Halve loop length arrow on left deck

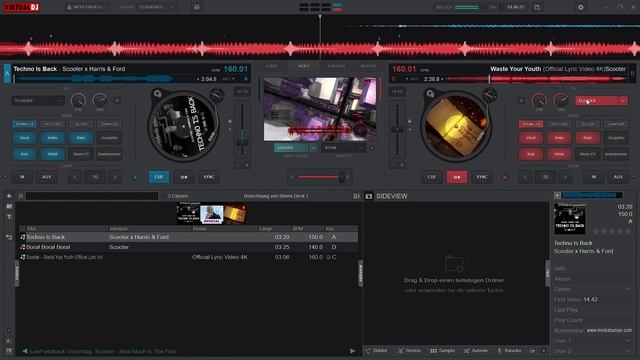click(75, 177)
